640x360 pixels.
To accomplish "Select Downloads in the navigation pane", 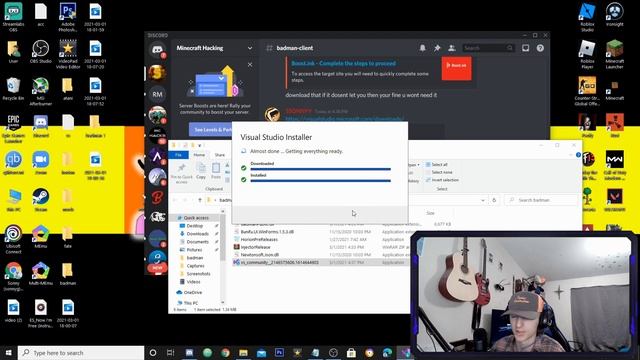I will 198,234.
